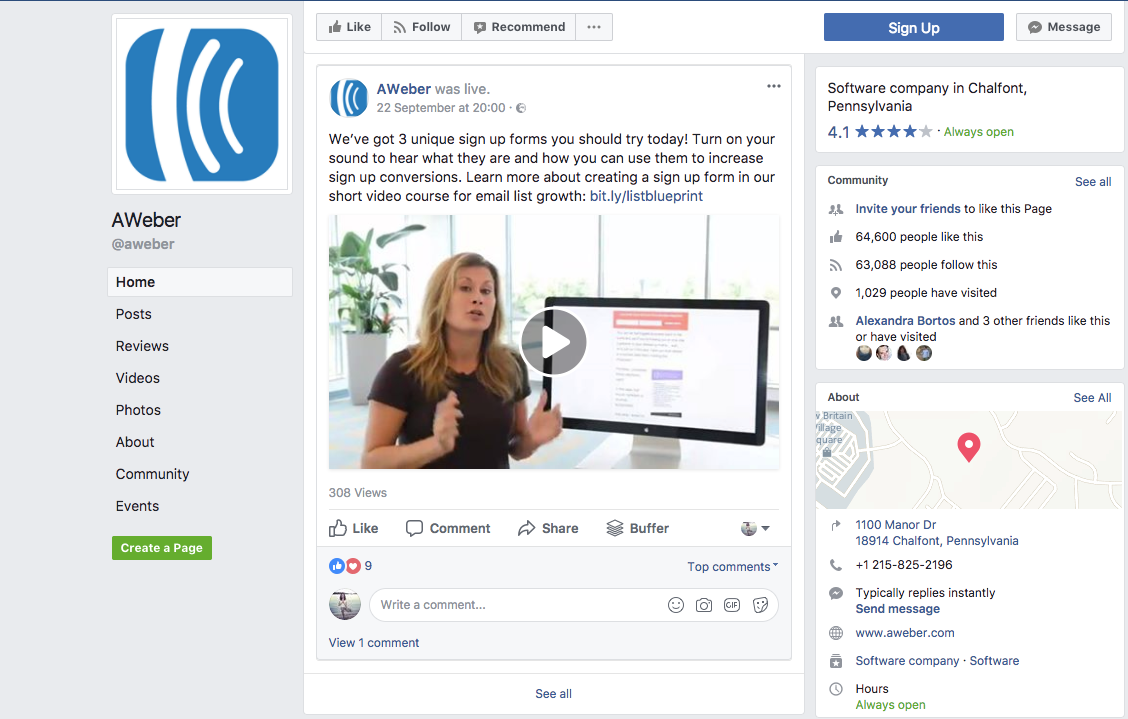The height and width of the screenshot is (719, 1128).
Task: Click the Software company category link
Action: coord(906,661)
